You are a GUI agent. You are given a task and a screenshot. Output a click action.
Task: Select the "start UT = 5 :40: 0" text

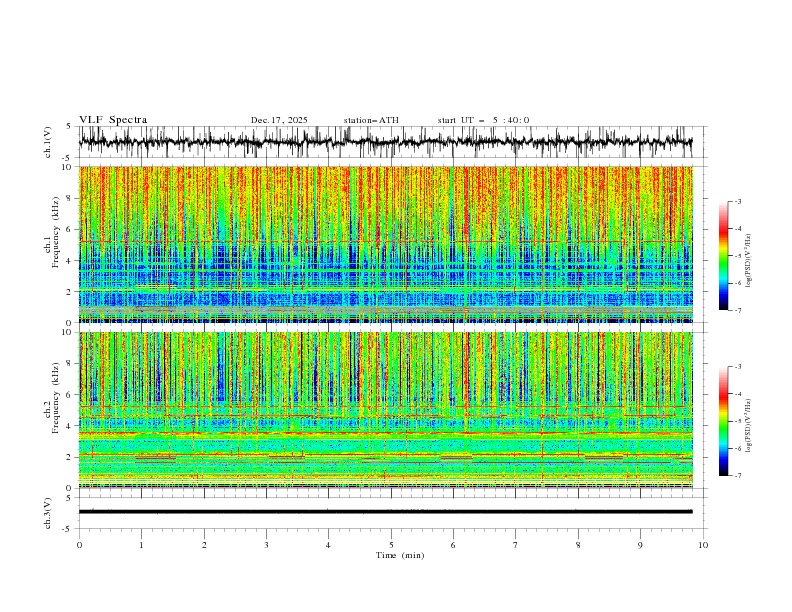coord(483,120)
